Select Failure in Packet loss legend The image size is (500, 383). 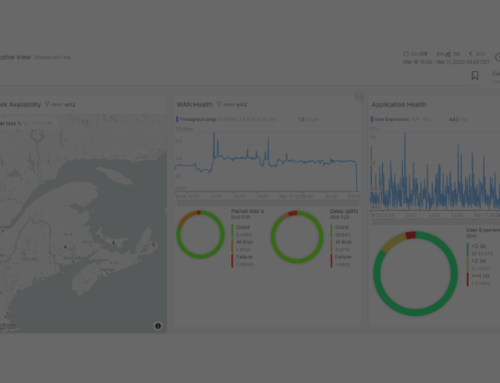(x=244, y=257)
